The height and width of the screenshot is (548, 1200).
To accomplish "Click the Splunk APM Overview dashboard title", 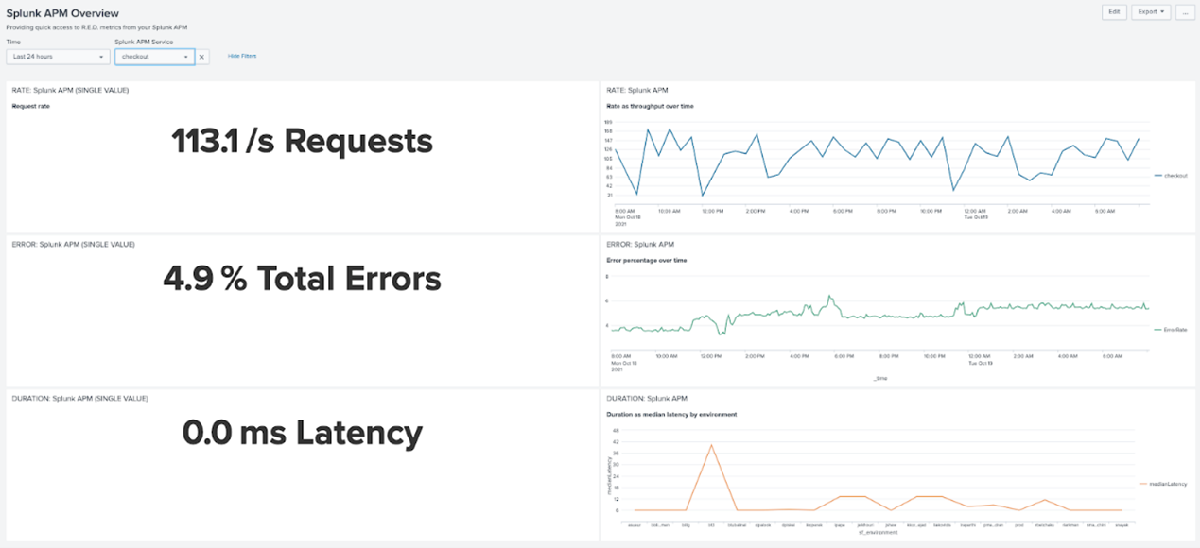I will pyautogui.click(x=64, y=12).
